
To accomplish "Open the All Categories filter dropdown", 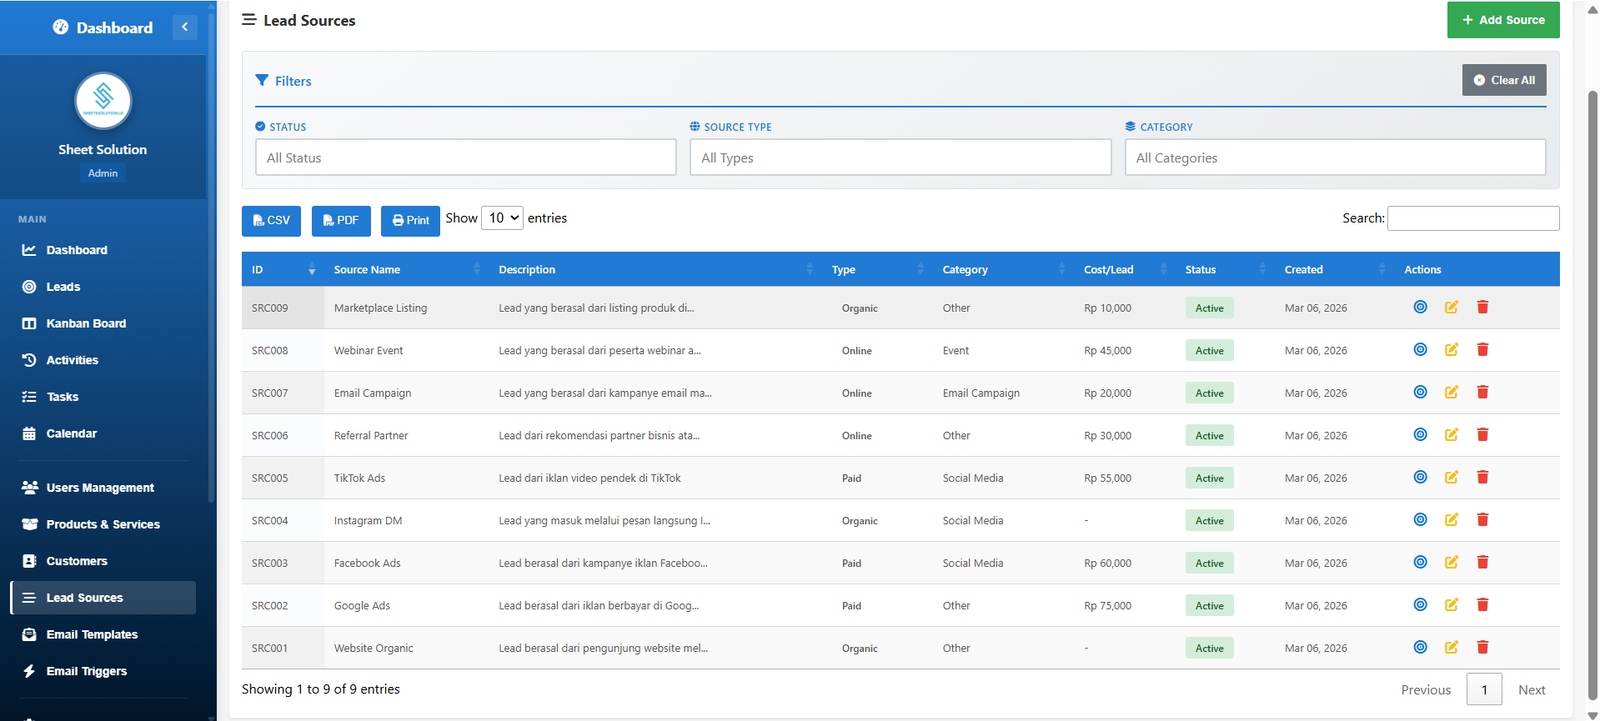I will [x=1335, y=157].
